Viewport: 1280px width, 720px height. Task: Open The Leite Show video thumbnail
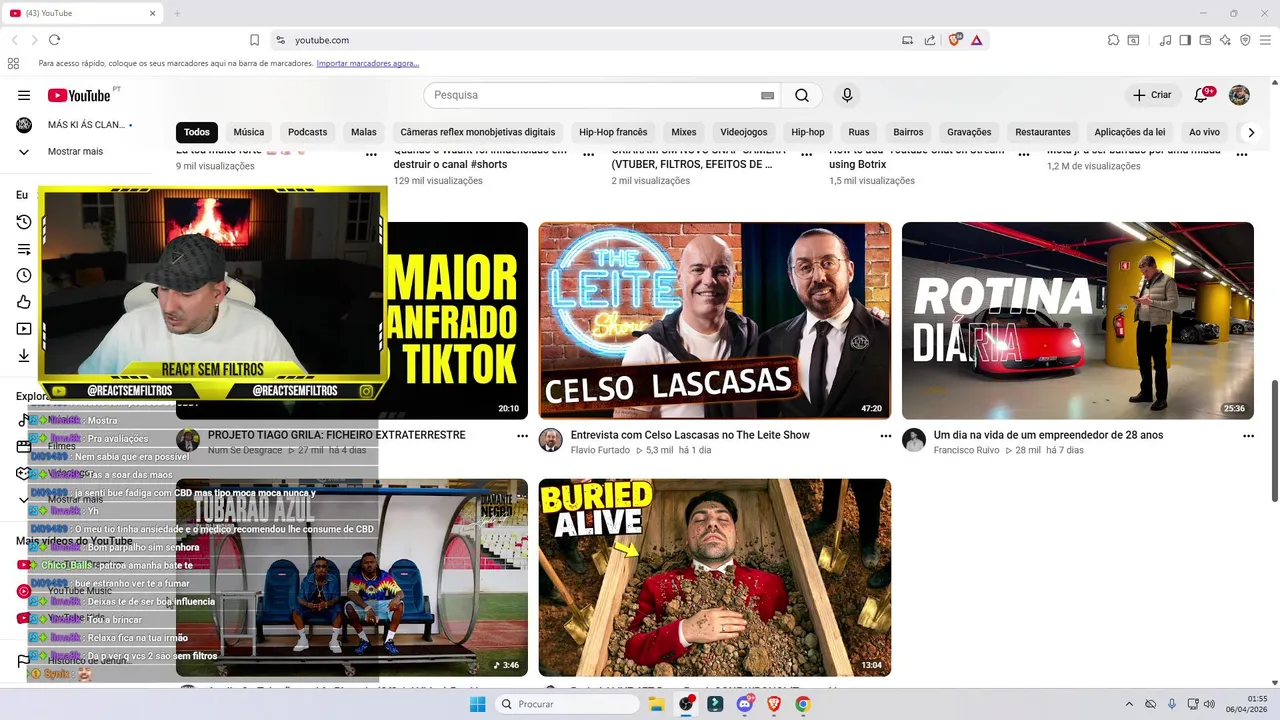coord(715,321)
